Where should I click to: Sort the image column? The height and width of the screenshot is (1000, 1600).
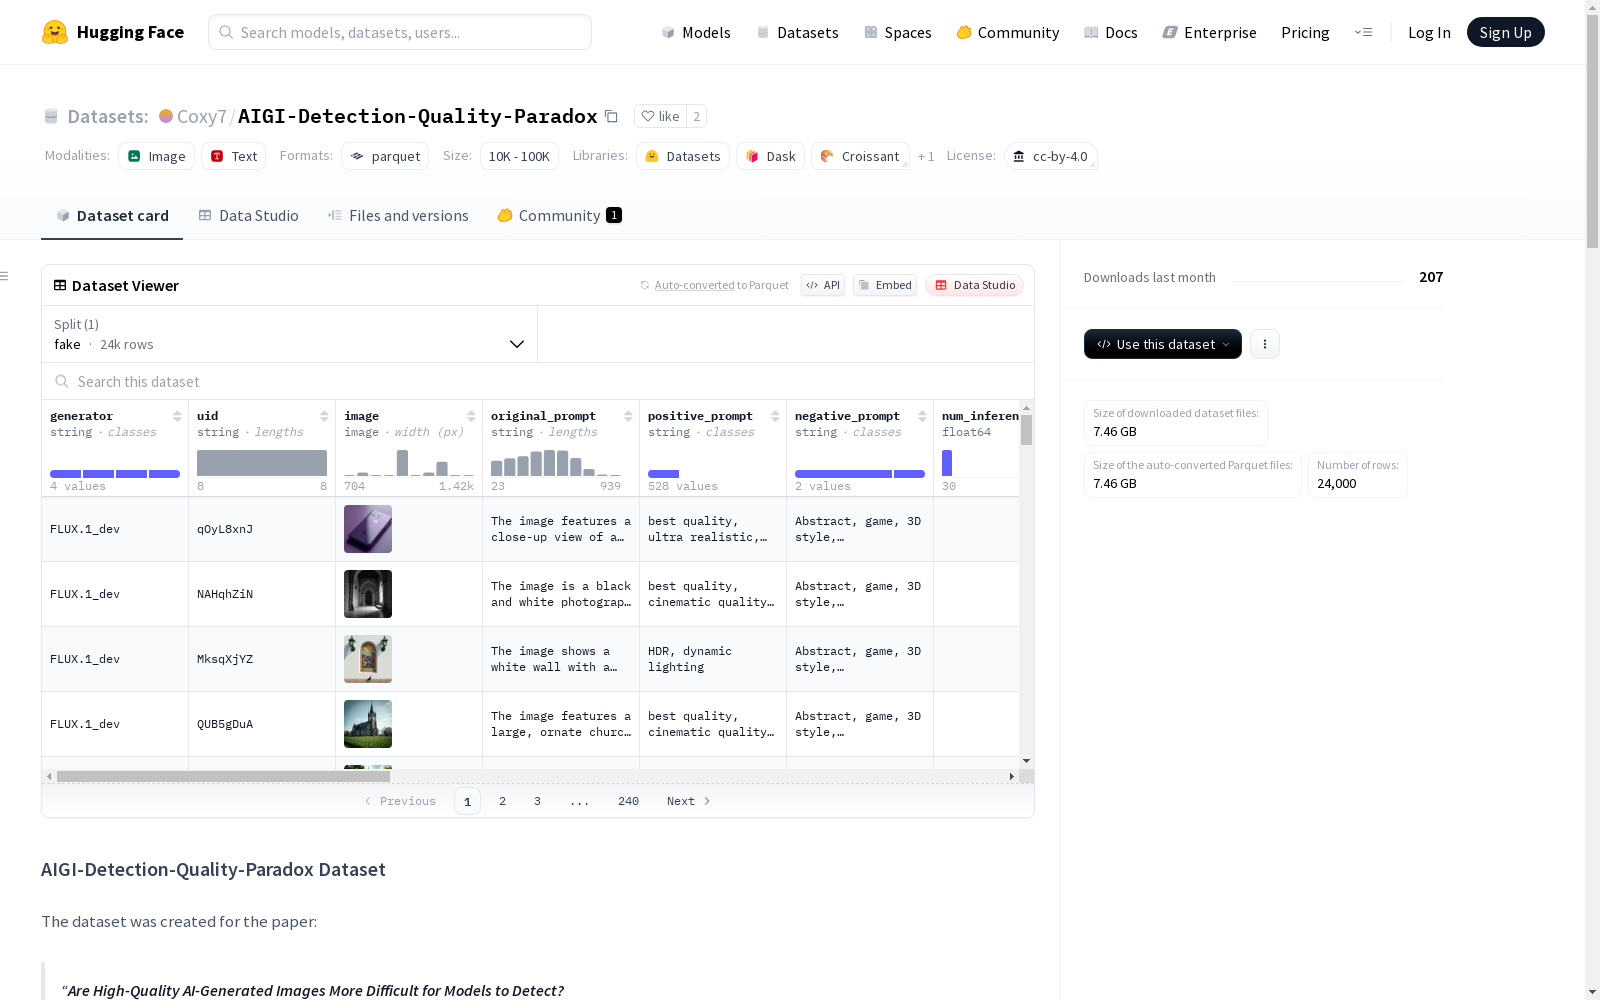pos(471,416)
